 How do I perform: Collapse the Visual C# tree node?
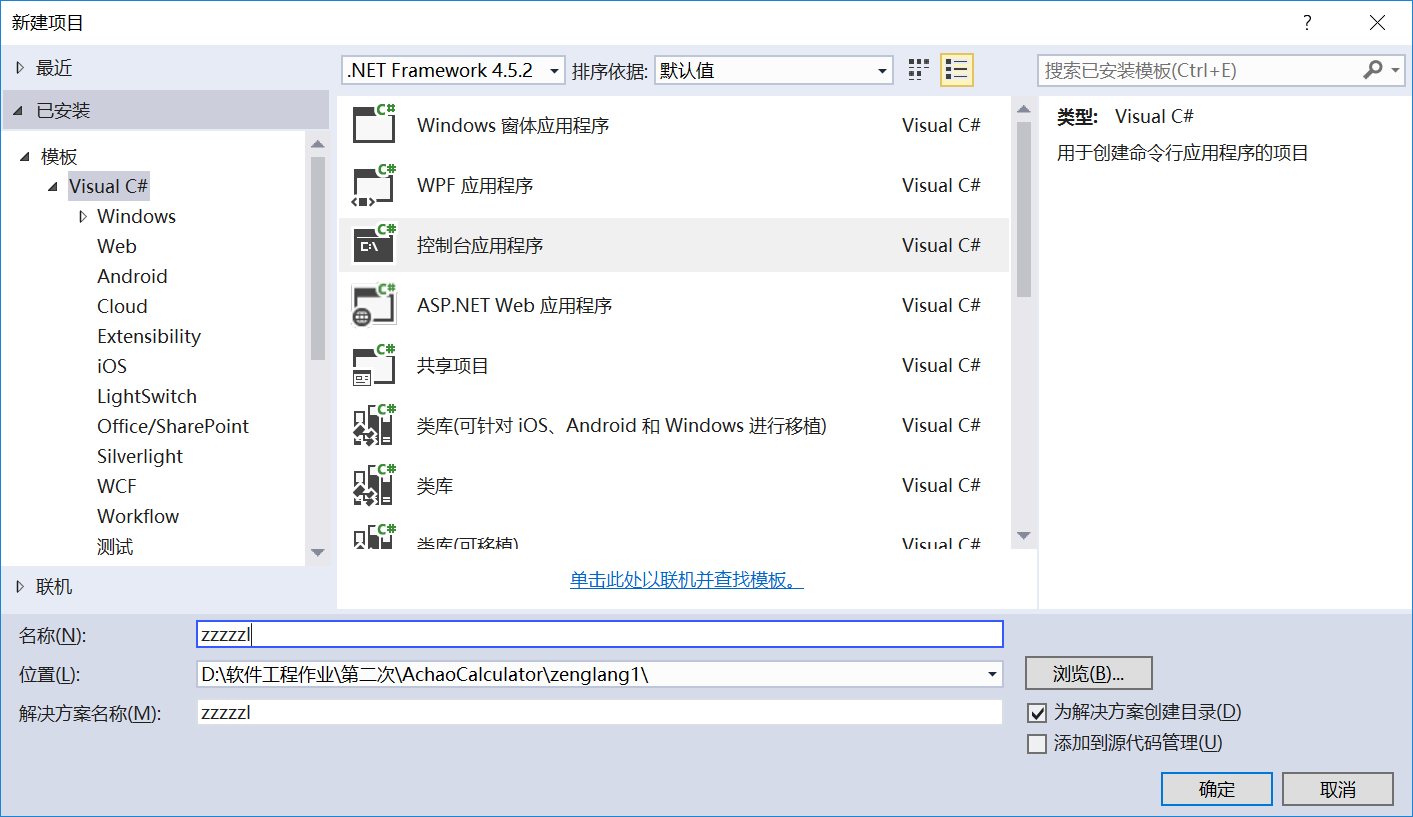click(x=52, y=187)
